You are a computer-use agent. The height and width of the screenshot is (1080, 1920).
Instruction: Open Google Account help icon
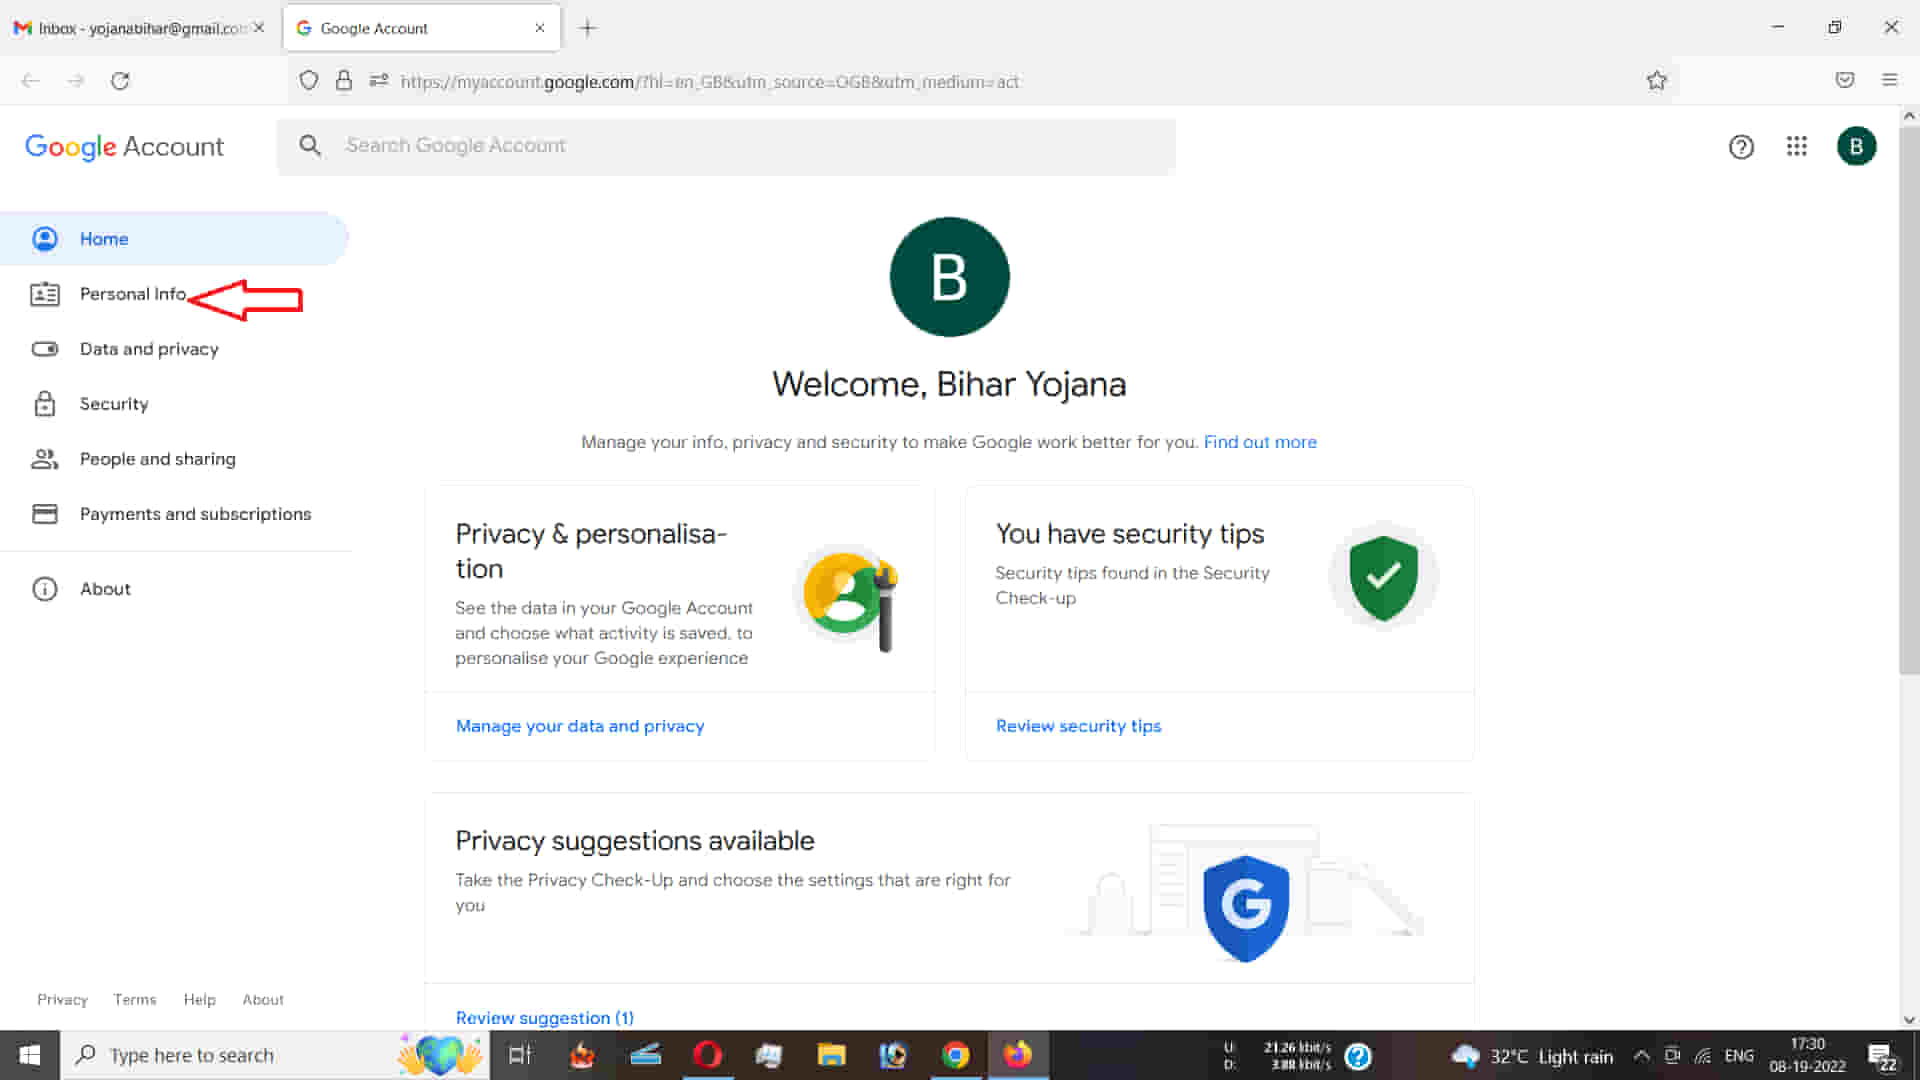pos(1741,147)
